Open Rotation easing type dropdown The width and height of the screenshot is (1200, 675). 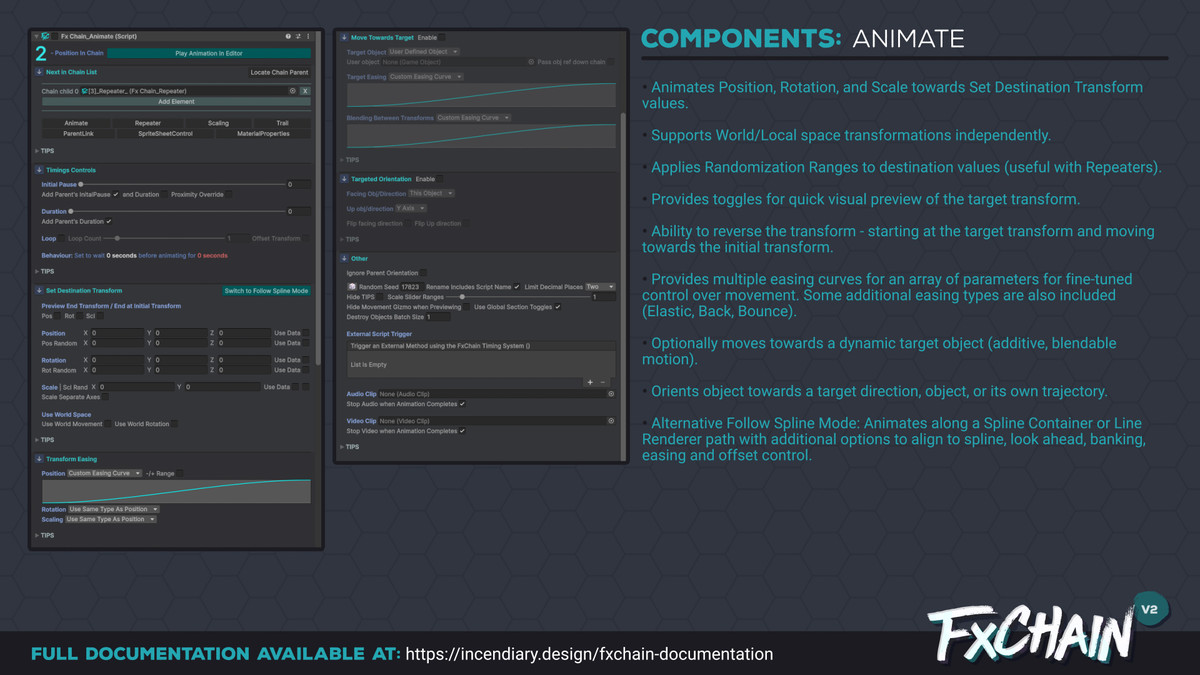coord(112,509)
